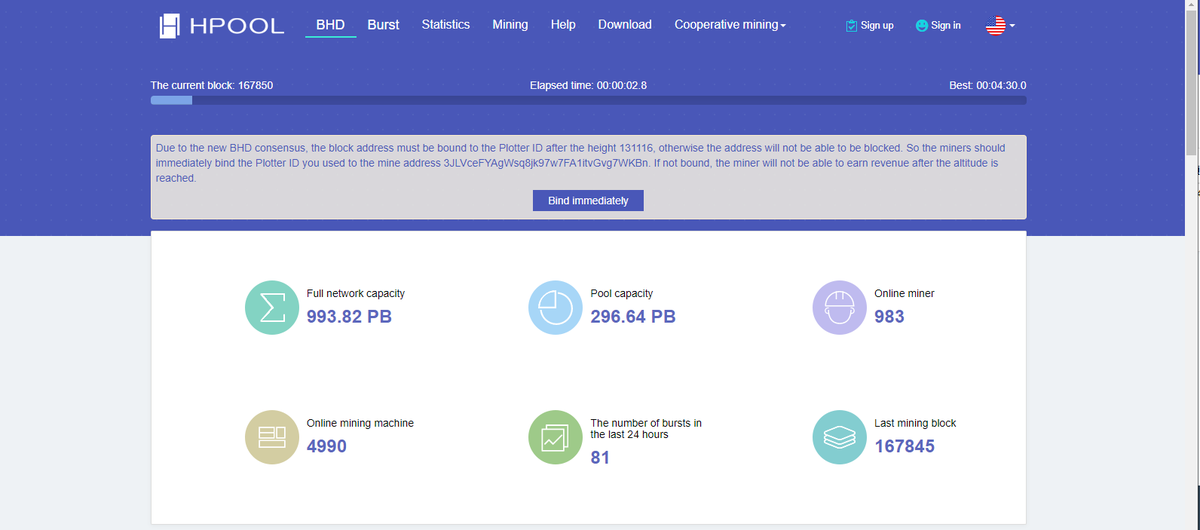1200x530 pixels.
Task: Expand the Cooperative mining menu
Action: [730, 25]
